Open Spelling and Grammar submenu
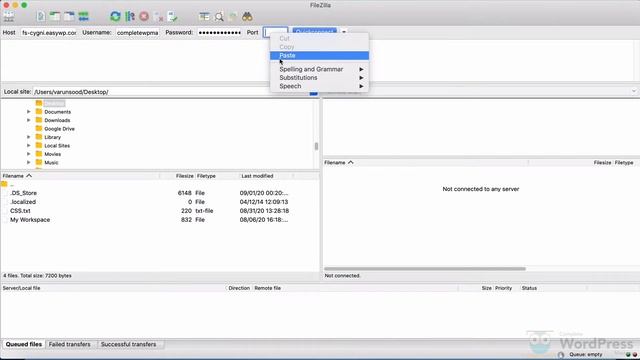The image size is (640, 360). point(319,69)
